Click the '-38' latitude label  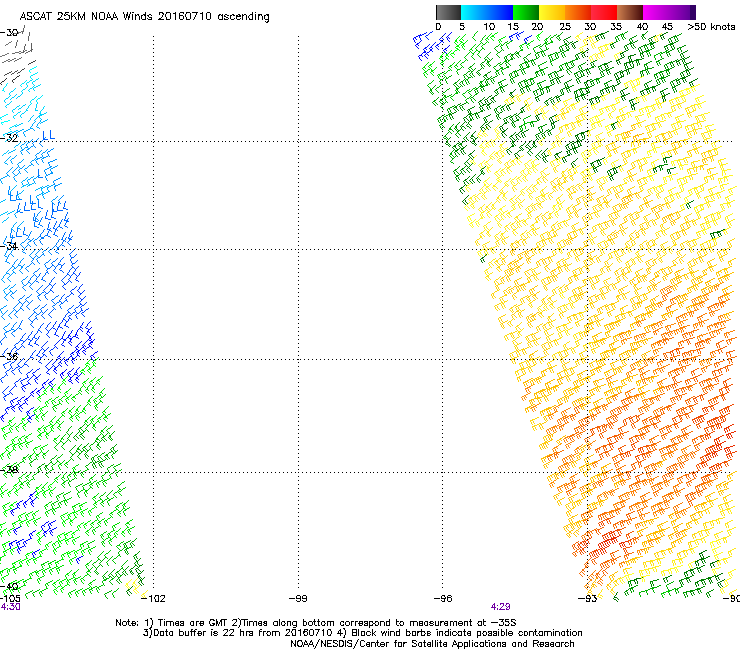pyautogui.click(x=9, y=470)
